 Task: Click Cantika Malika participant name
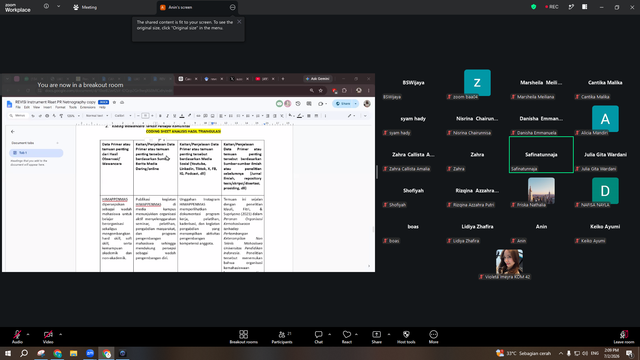coord(605,82)
